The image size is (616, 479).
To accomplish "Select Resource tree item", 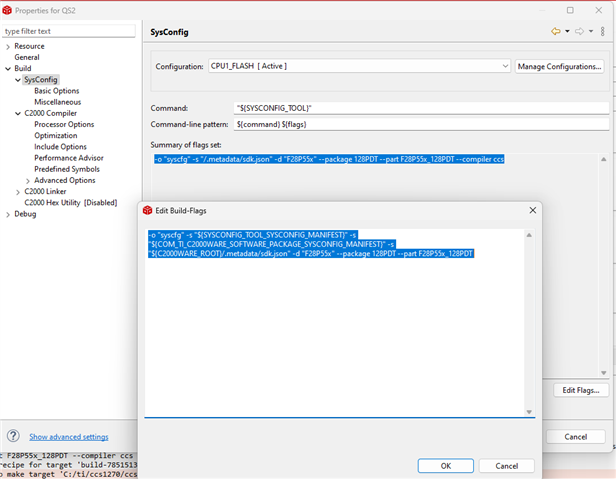I will tap(29, 46).
